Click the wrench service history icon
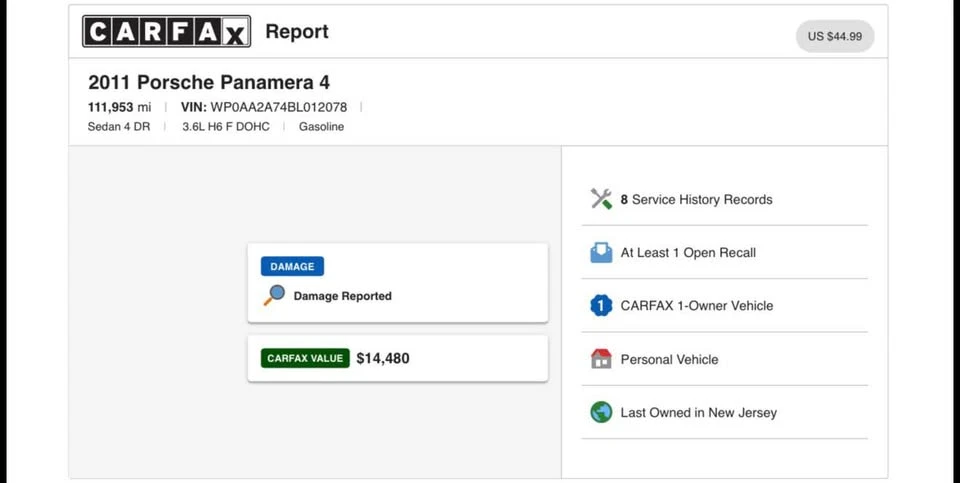 (601, 199)
